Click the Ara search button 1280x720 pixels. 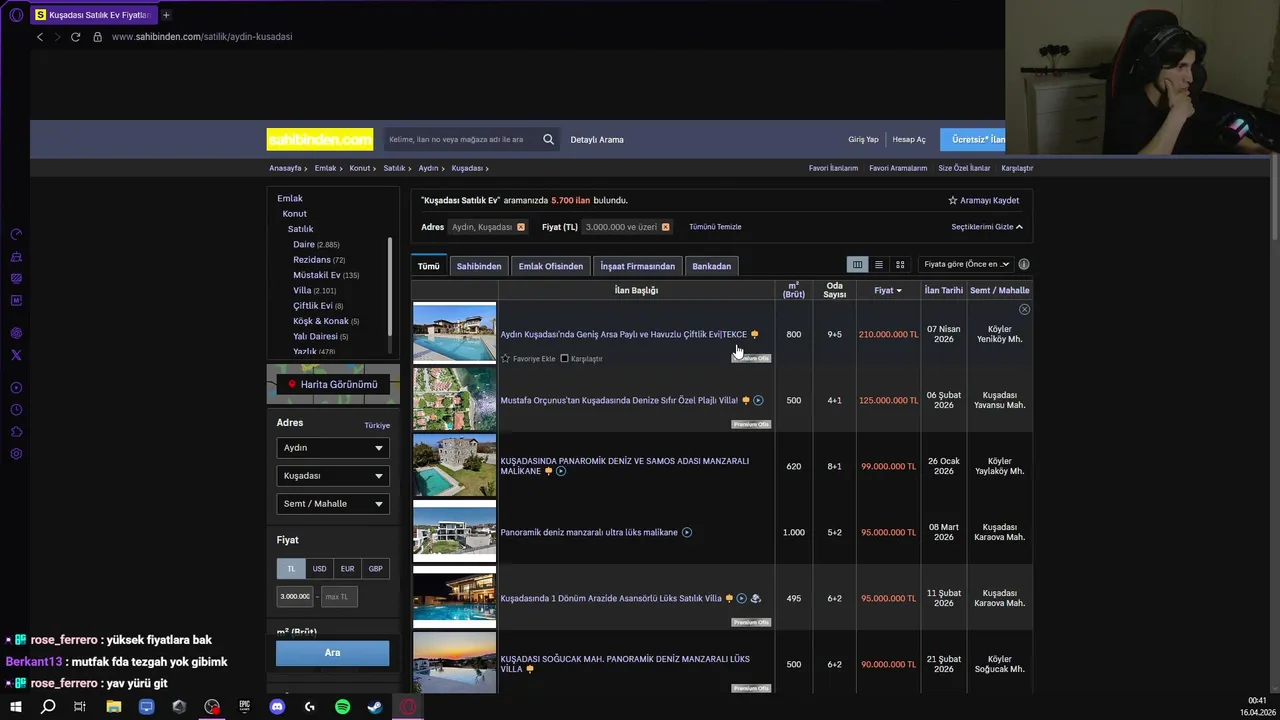click(332, 653)
